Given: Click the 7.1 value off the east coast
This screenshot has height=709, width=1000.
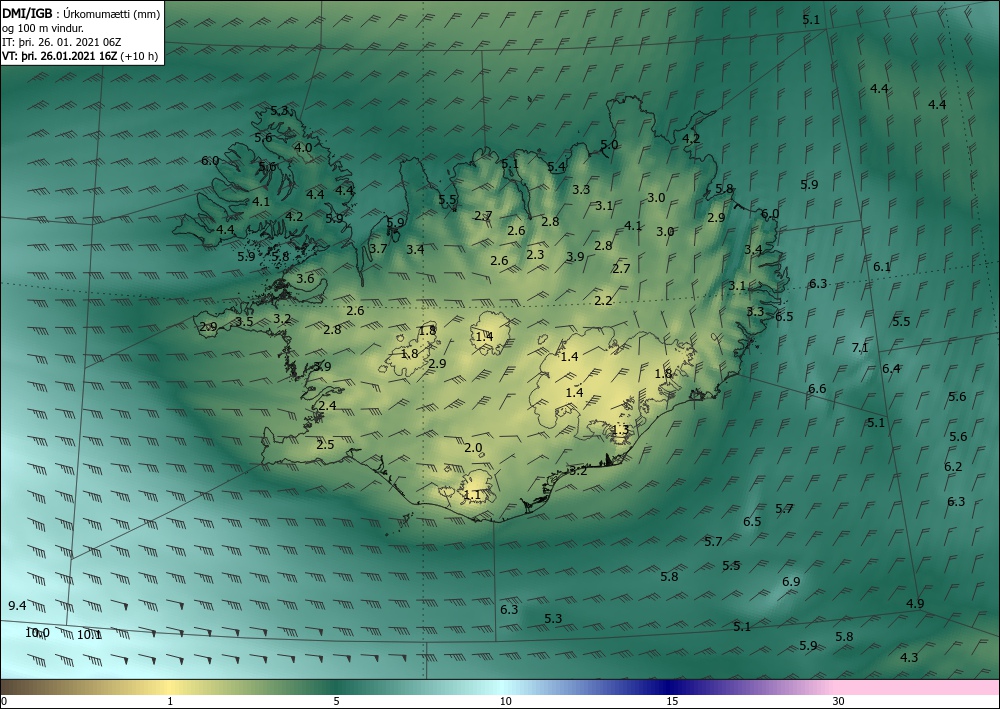Looking at the screenshot, I should (860, 348).
